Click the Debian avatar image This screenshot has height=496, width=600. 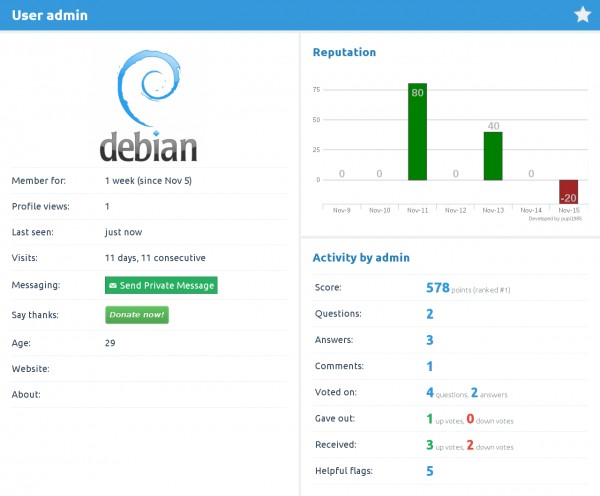click(x=148, y=102)
